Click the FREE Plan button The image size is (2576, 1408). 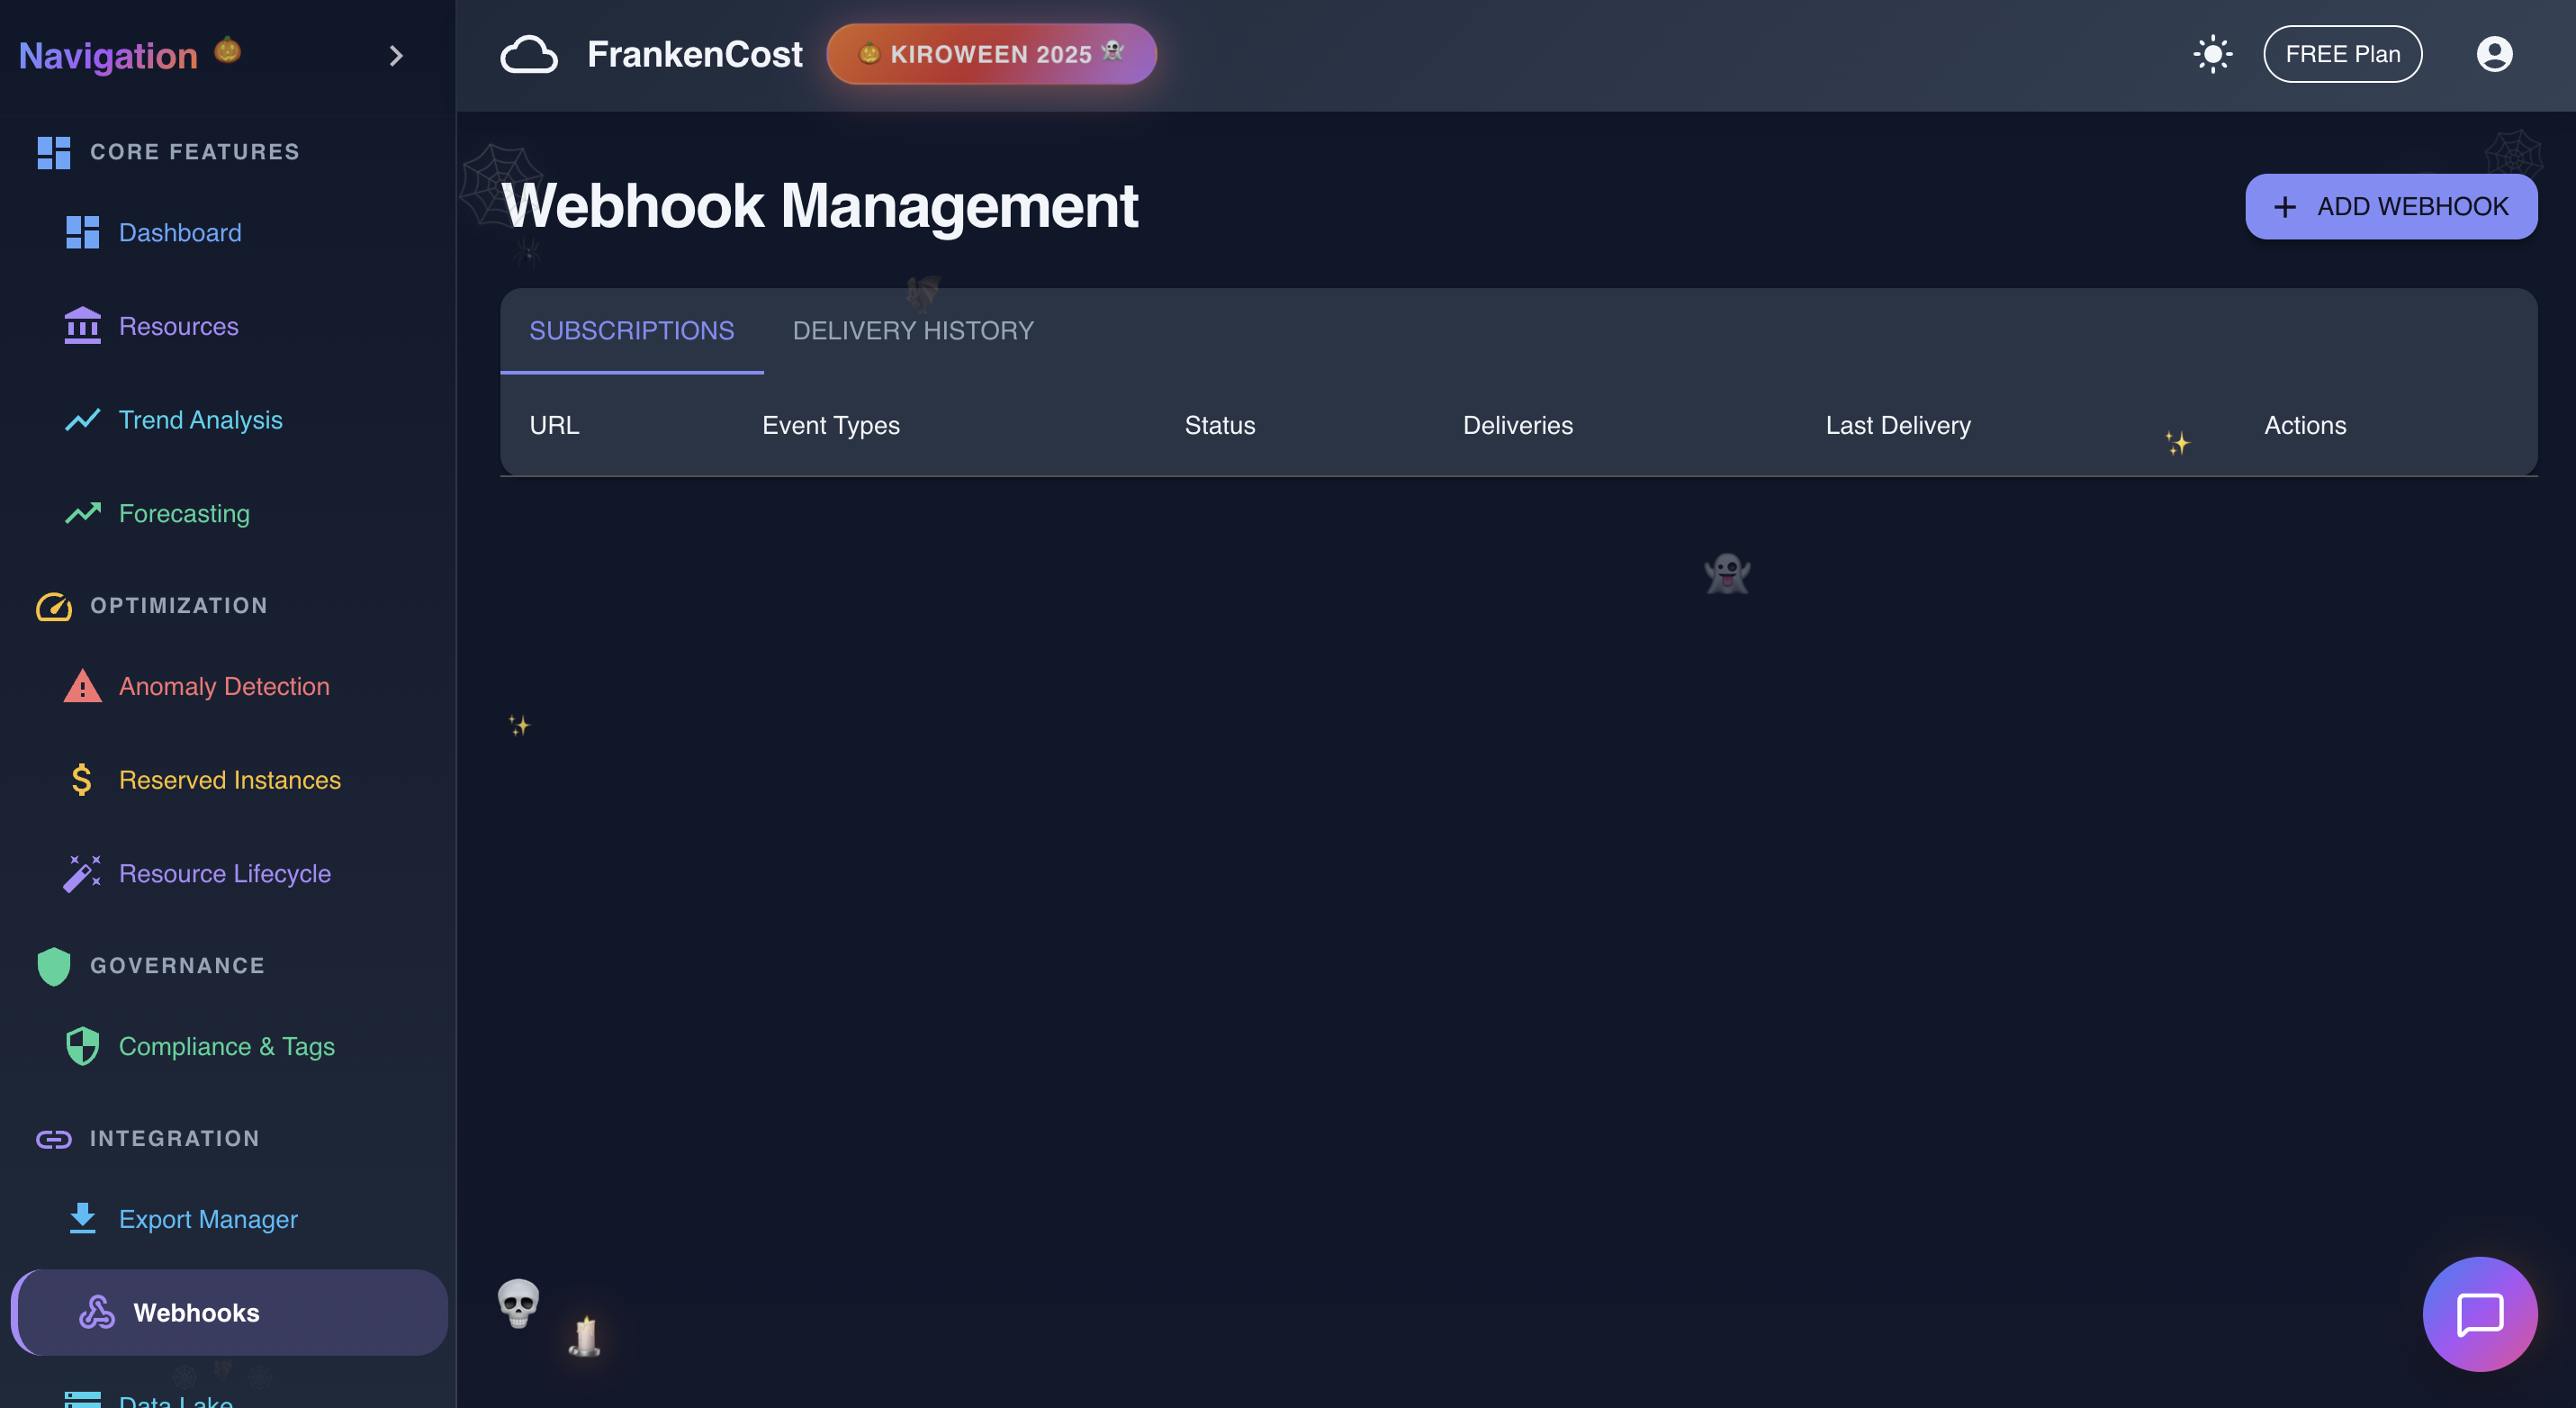2342,54
